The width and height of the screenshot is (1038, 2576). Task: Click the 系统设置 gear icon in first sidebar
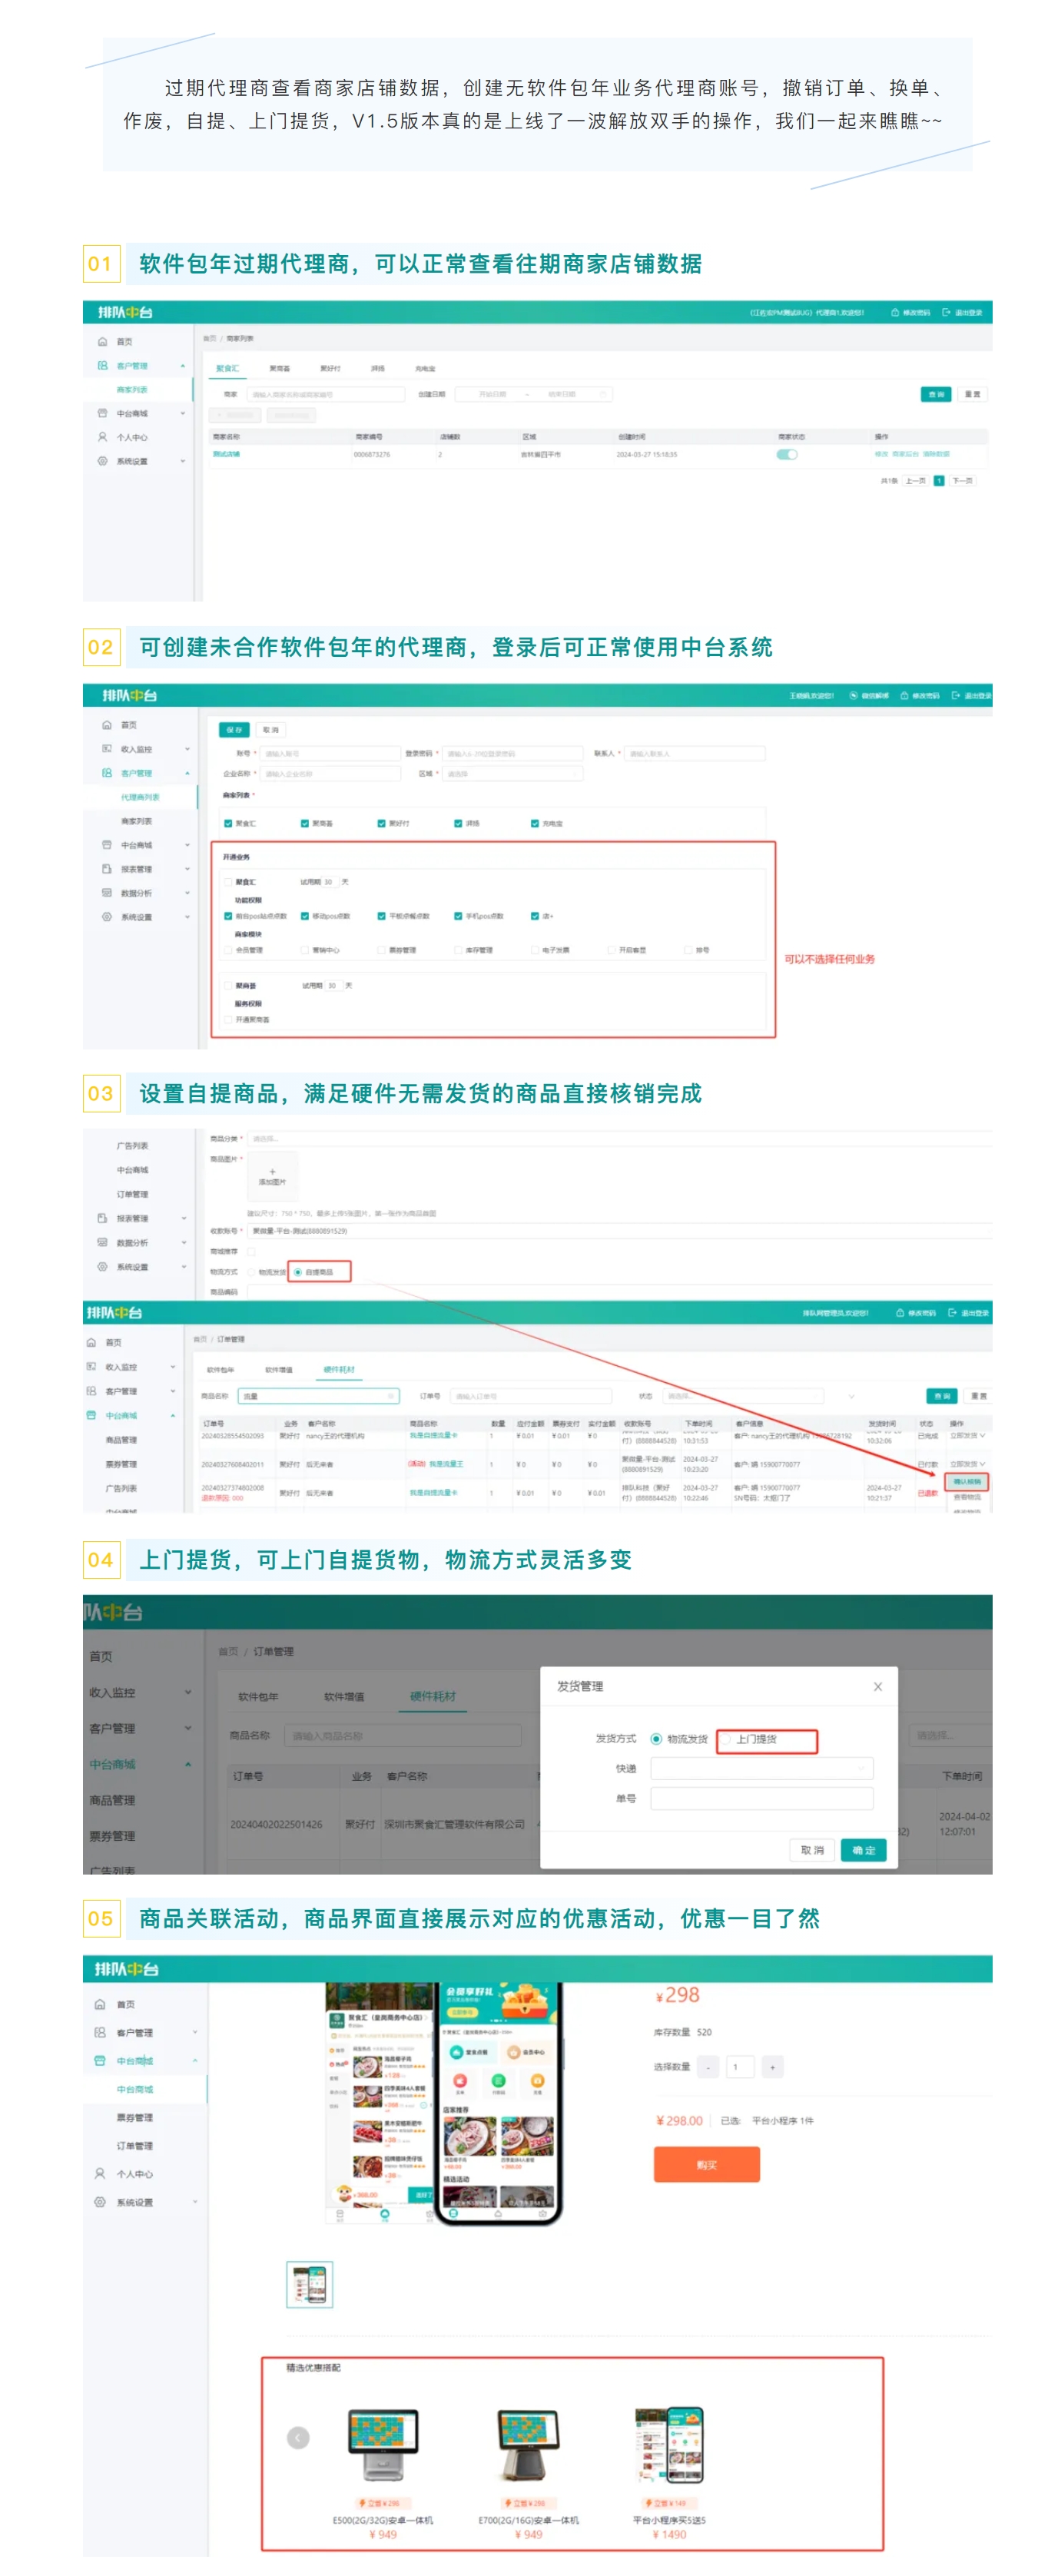pos(102,461)
